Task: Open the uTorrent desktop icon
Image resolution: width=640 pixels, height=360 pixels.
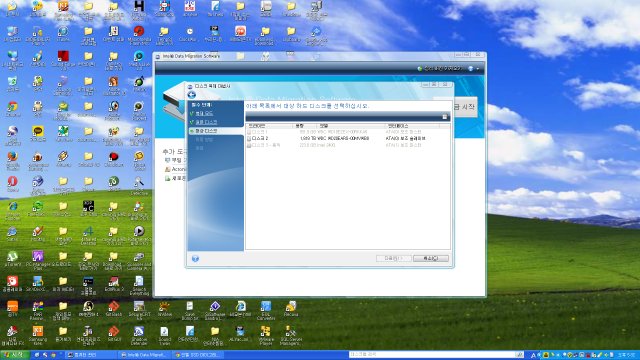Action: [x=12, y=259]
